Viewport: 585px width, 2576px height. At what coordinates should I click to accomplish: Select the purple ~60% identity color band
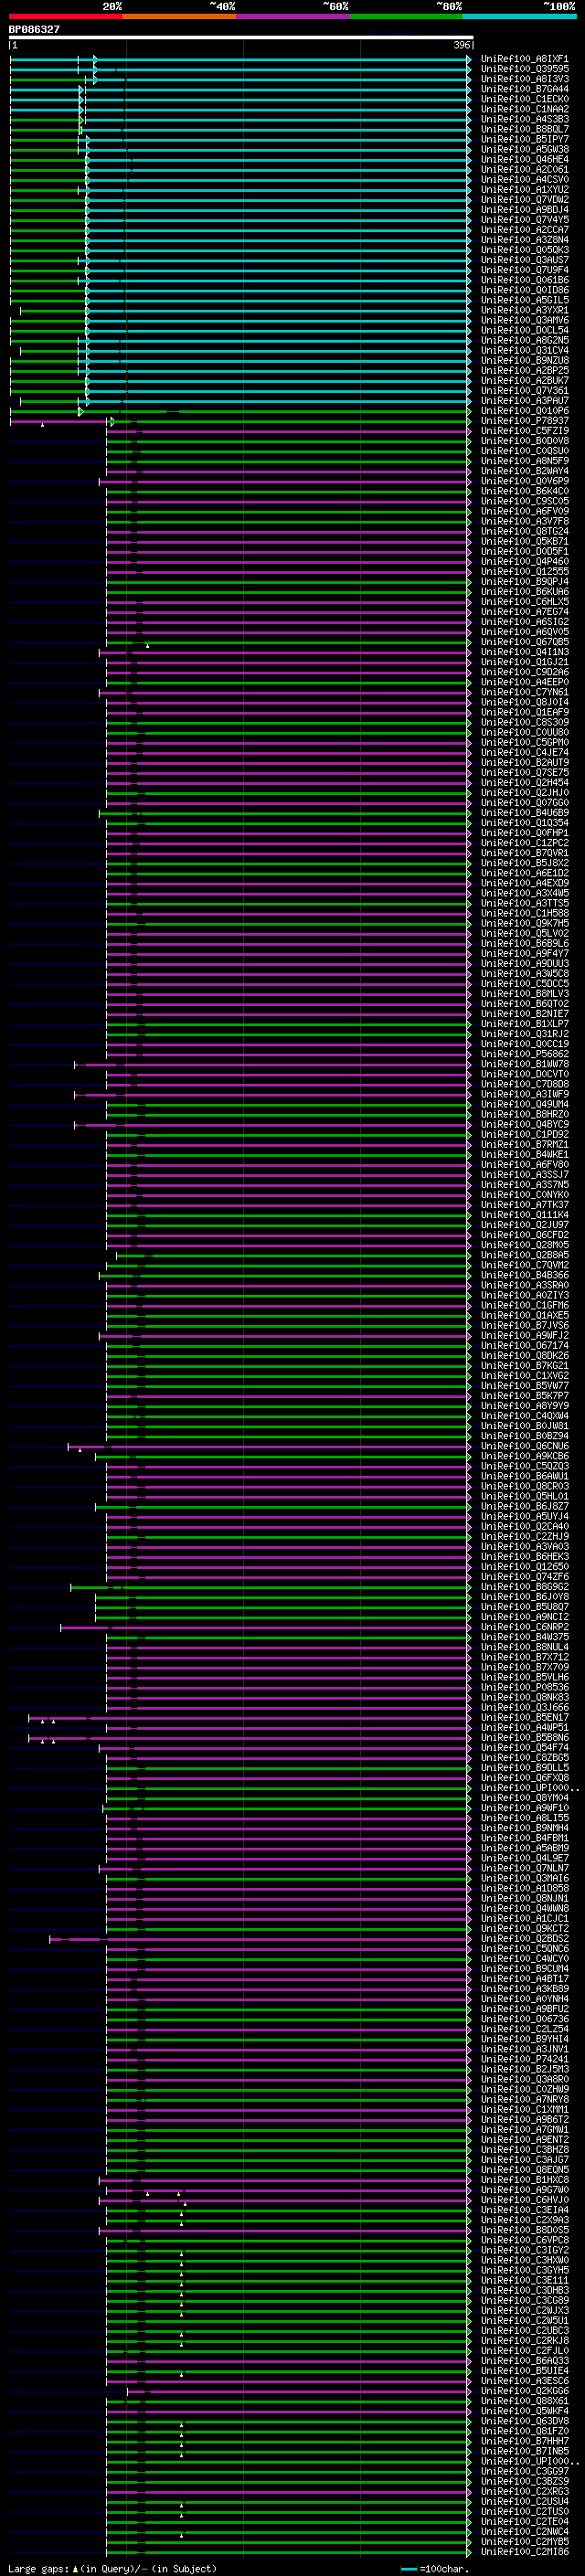pyautogui.click(x=292, y=16)
